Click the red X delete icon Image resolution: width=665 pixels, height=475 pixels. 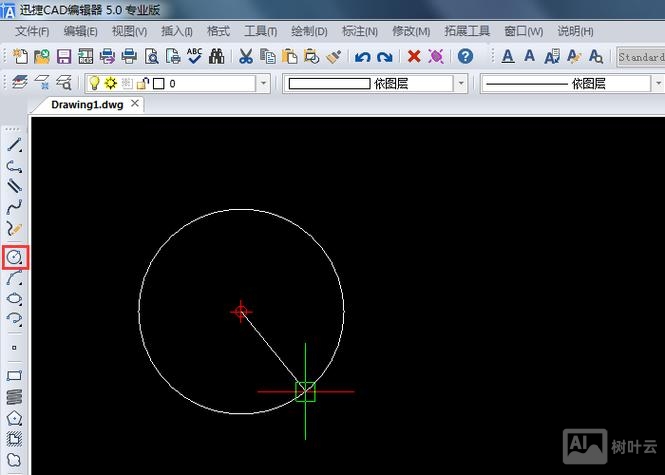(x=414, y=57)
